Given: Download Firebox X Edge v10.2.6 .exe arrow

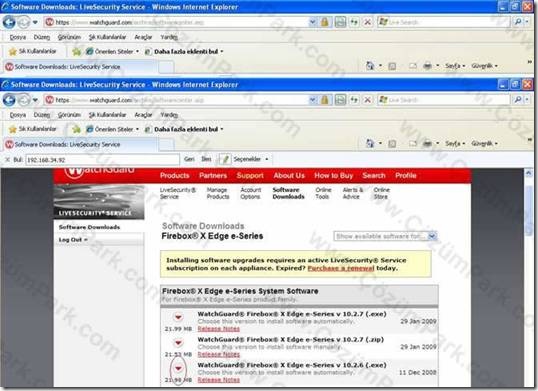Looking at the screenshot, I should coord(178,368).
